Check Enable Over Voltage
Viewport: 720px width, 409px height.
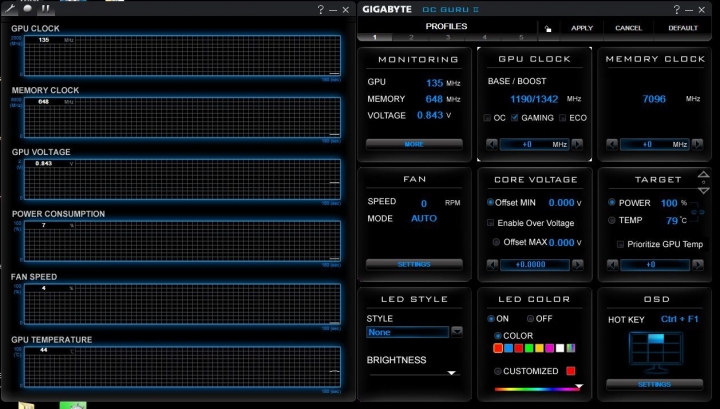click(490, 223)
